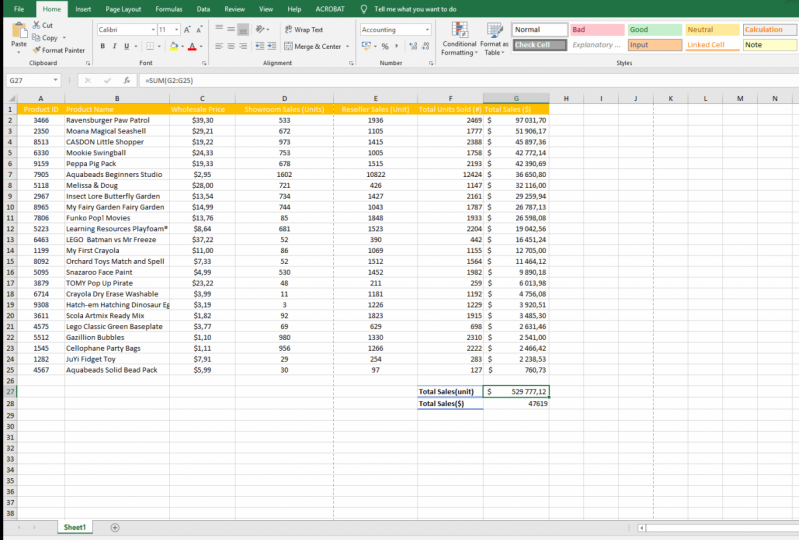Open the underline style dropdown arrow
The width and height of the screenshot is (799, 540).
click(x=136, y=46)
